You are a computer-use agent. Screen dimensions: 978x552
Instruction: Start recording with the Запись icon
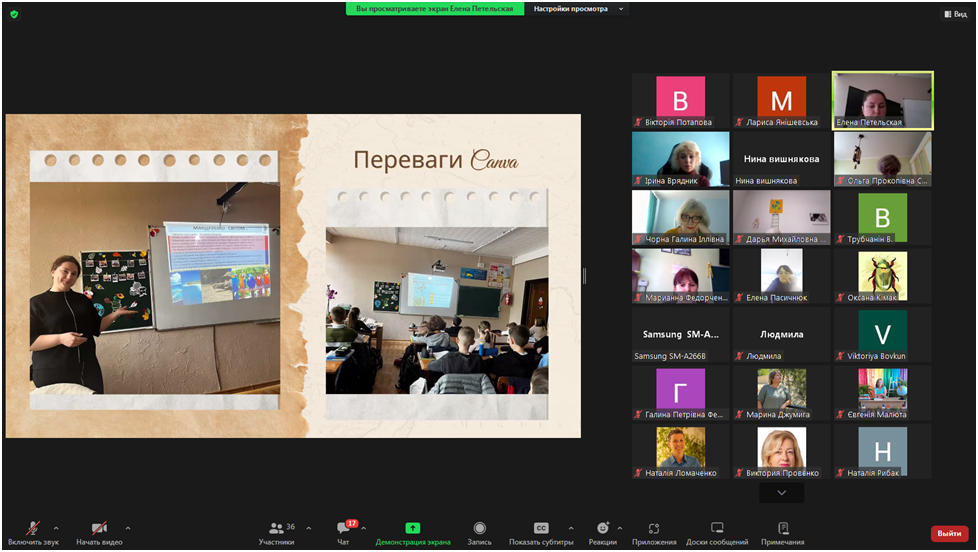tap(480, 529)
